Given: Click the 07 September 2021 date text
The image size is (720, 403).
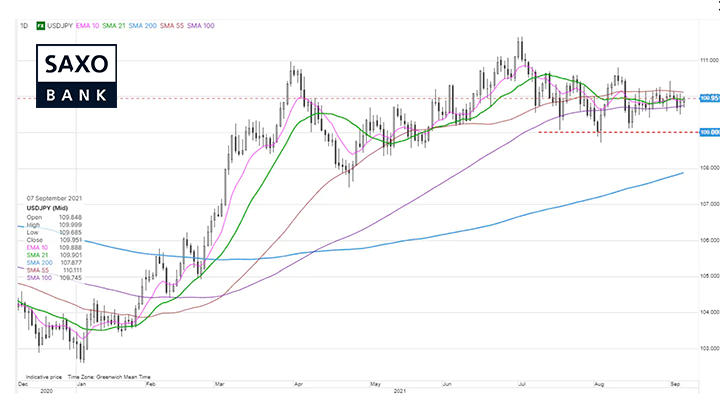Looking at the screenshot, I should pyautogui.click(x=54, y=198).
